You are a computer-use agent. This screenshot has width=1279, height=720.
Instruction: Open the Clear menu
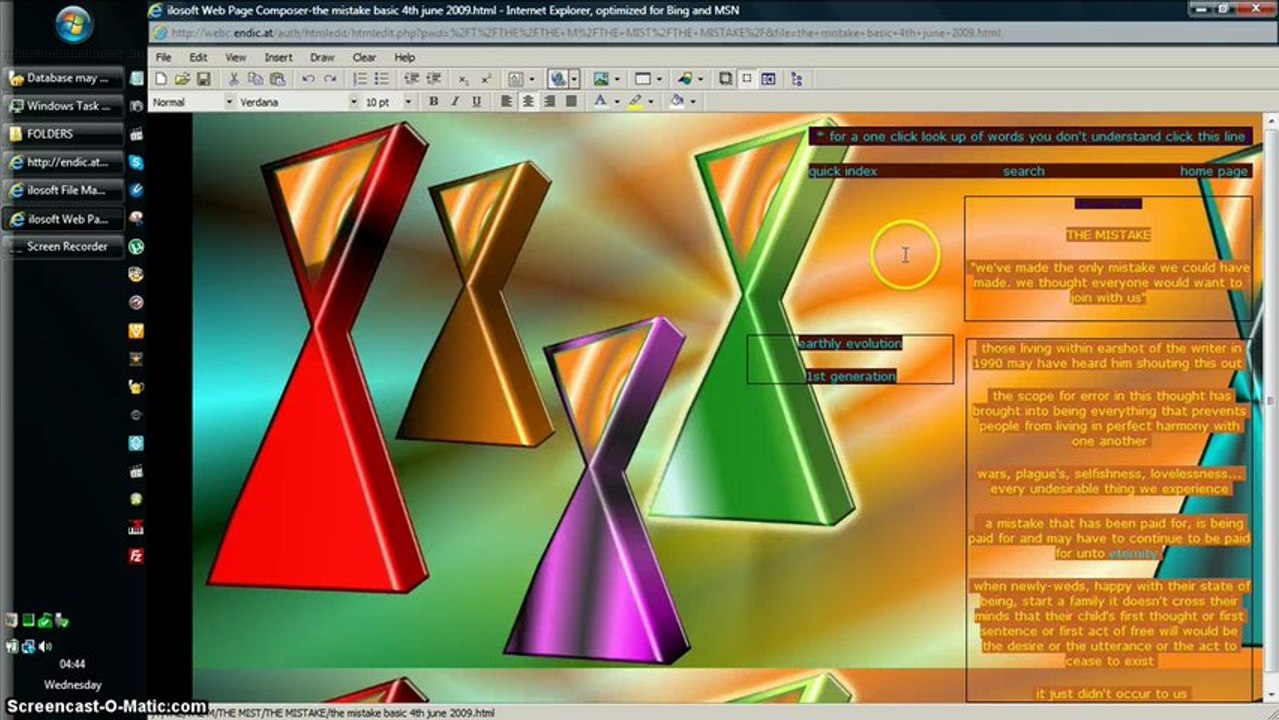pyautogui.click(x=364, y=57)
